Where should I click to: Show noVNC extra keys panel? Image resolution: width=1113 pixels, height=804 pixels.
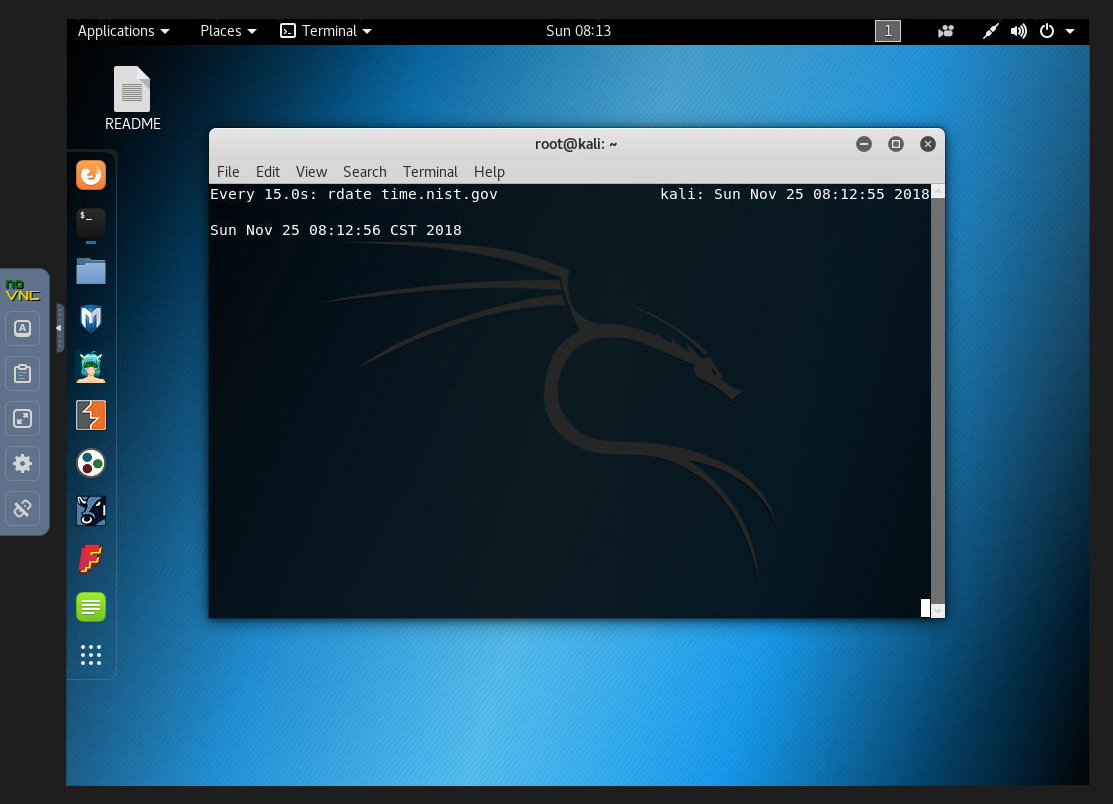tap(23, 329)
